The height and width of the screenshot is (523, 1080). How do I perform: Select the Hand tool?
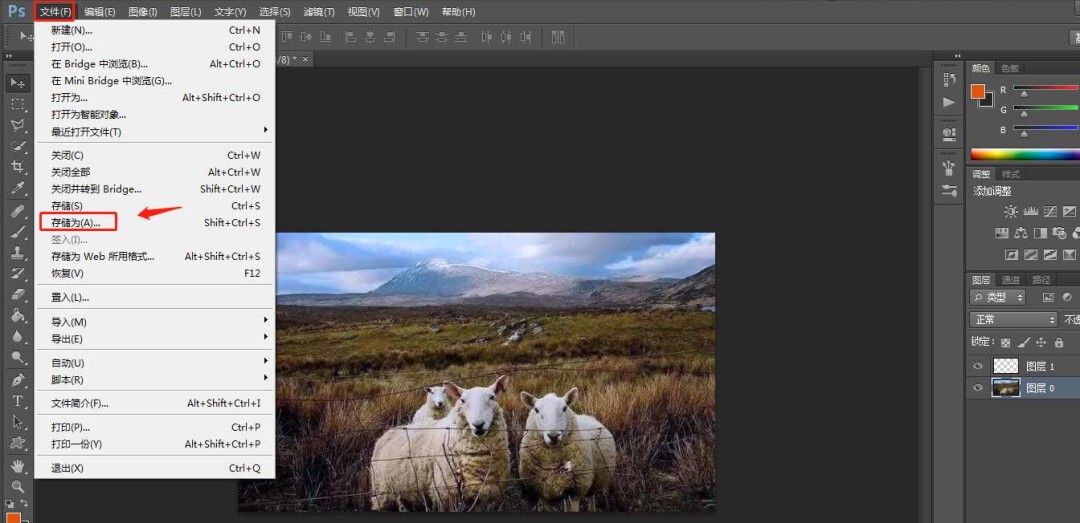(x=17, y=466)
